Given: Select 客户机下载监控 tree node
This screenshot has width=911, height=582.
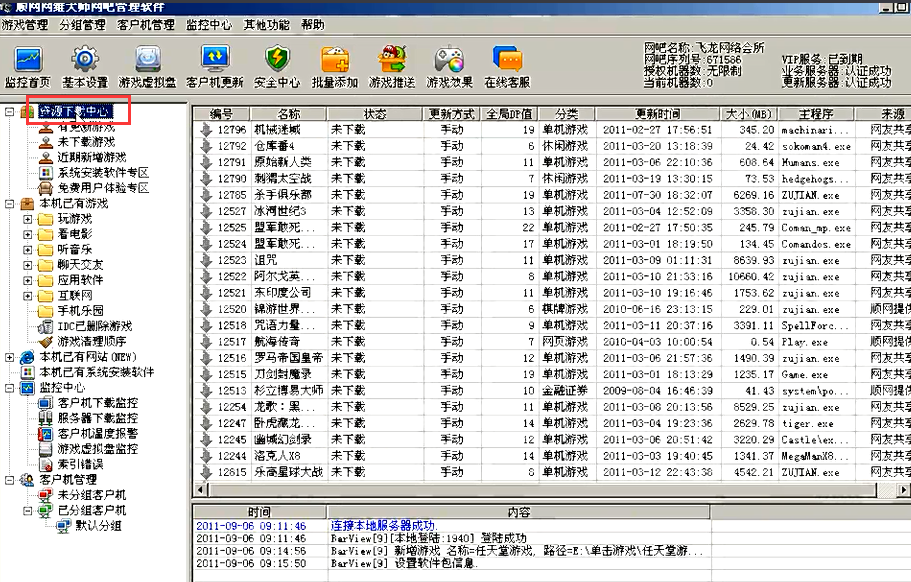Looking at the screenshot, I should pyautogui.click(x=98, y=403).
